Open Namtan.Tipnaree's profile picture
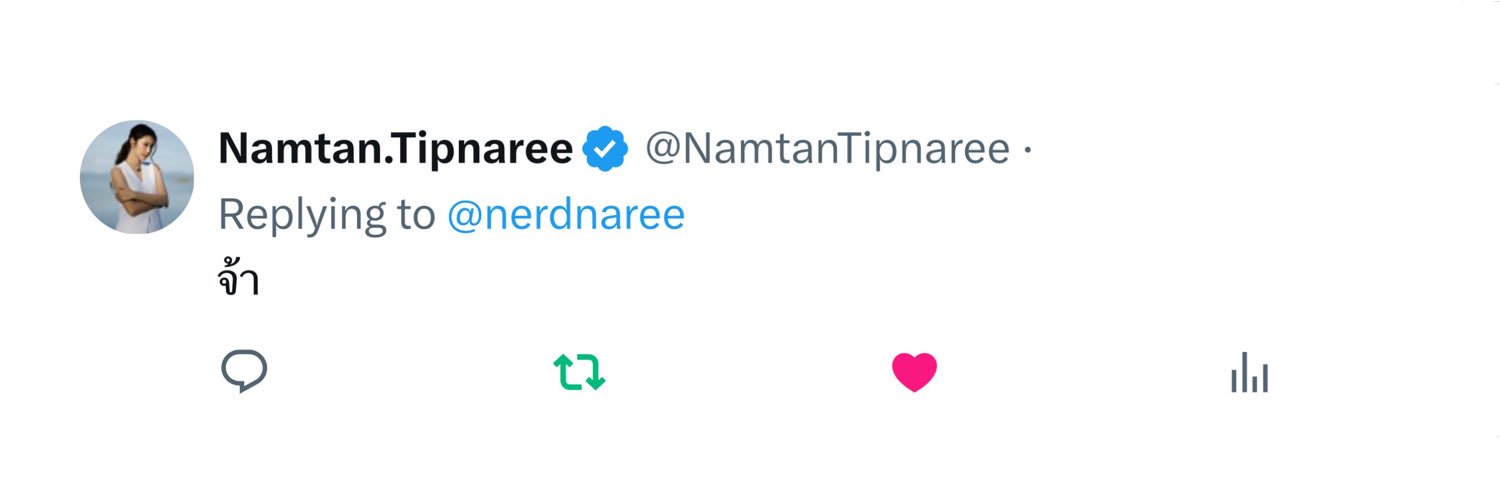Image resolution: width=1500 pixels, height=499 pixels. [137, 177]
